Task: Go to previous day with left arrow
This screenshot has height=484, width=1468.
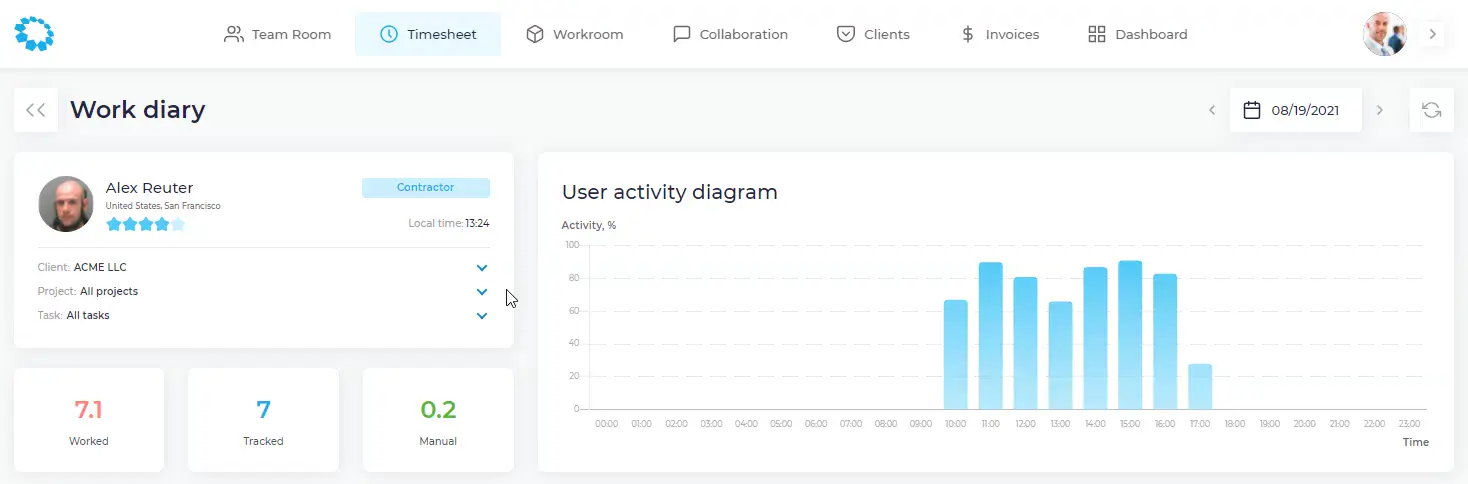Action: 1212,110
